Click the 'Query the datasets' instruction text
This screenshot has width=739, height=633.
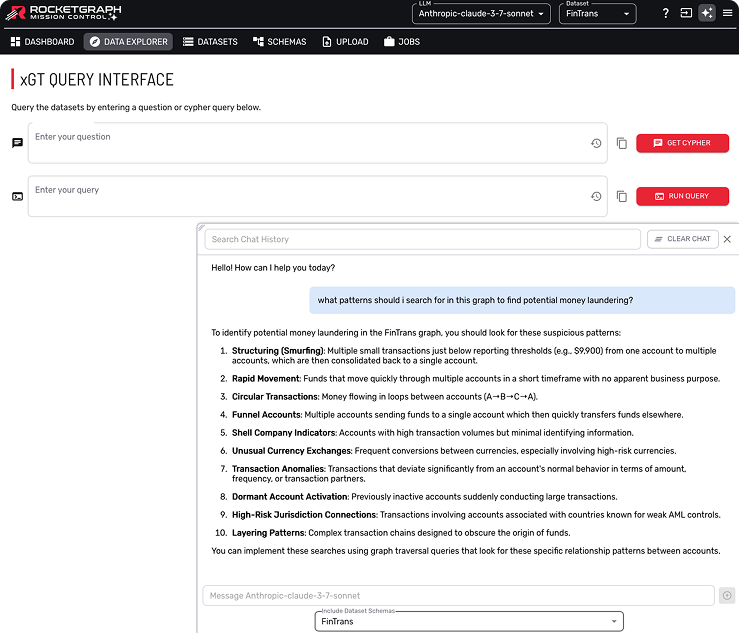[136, 107]
